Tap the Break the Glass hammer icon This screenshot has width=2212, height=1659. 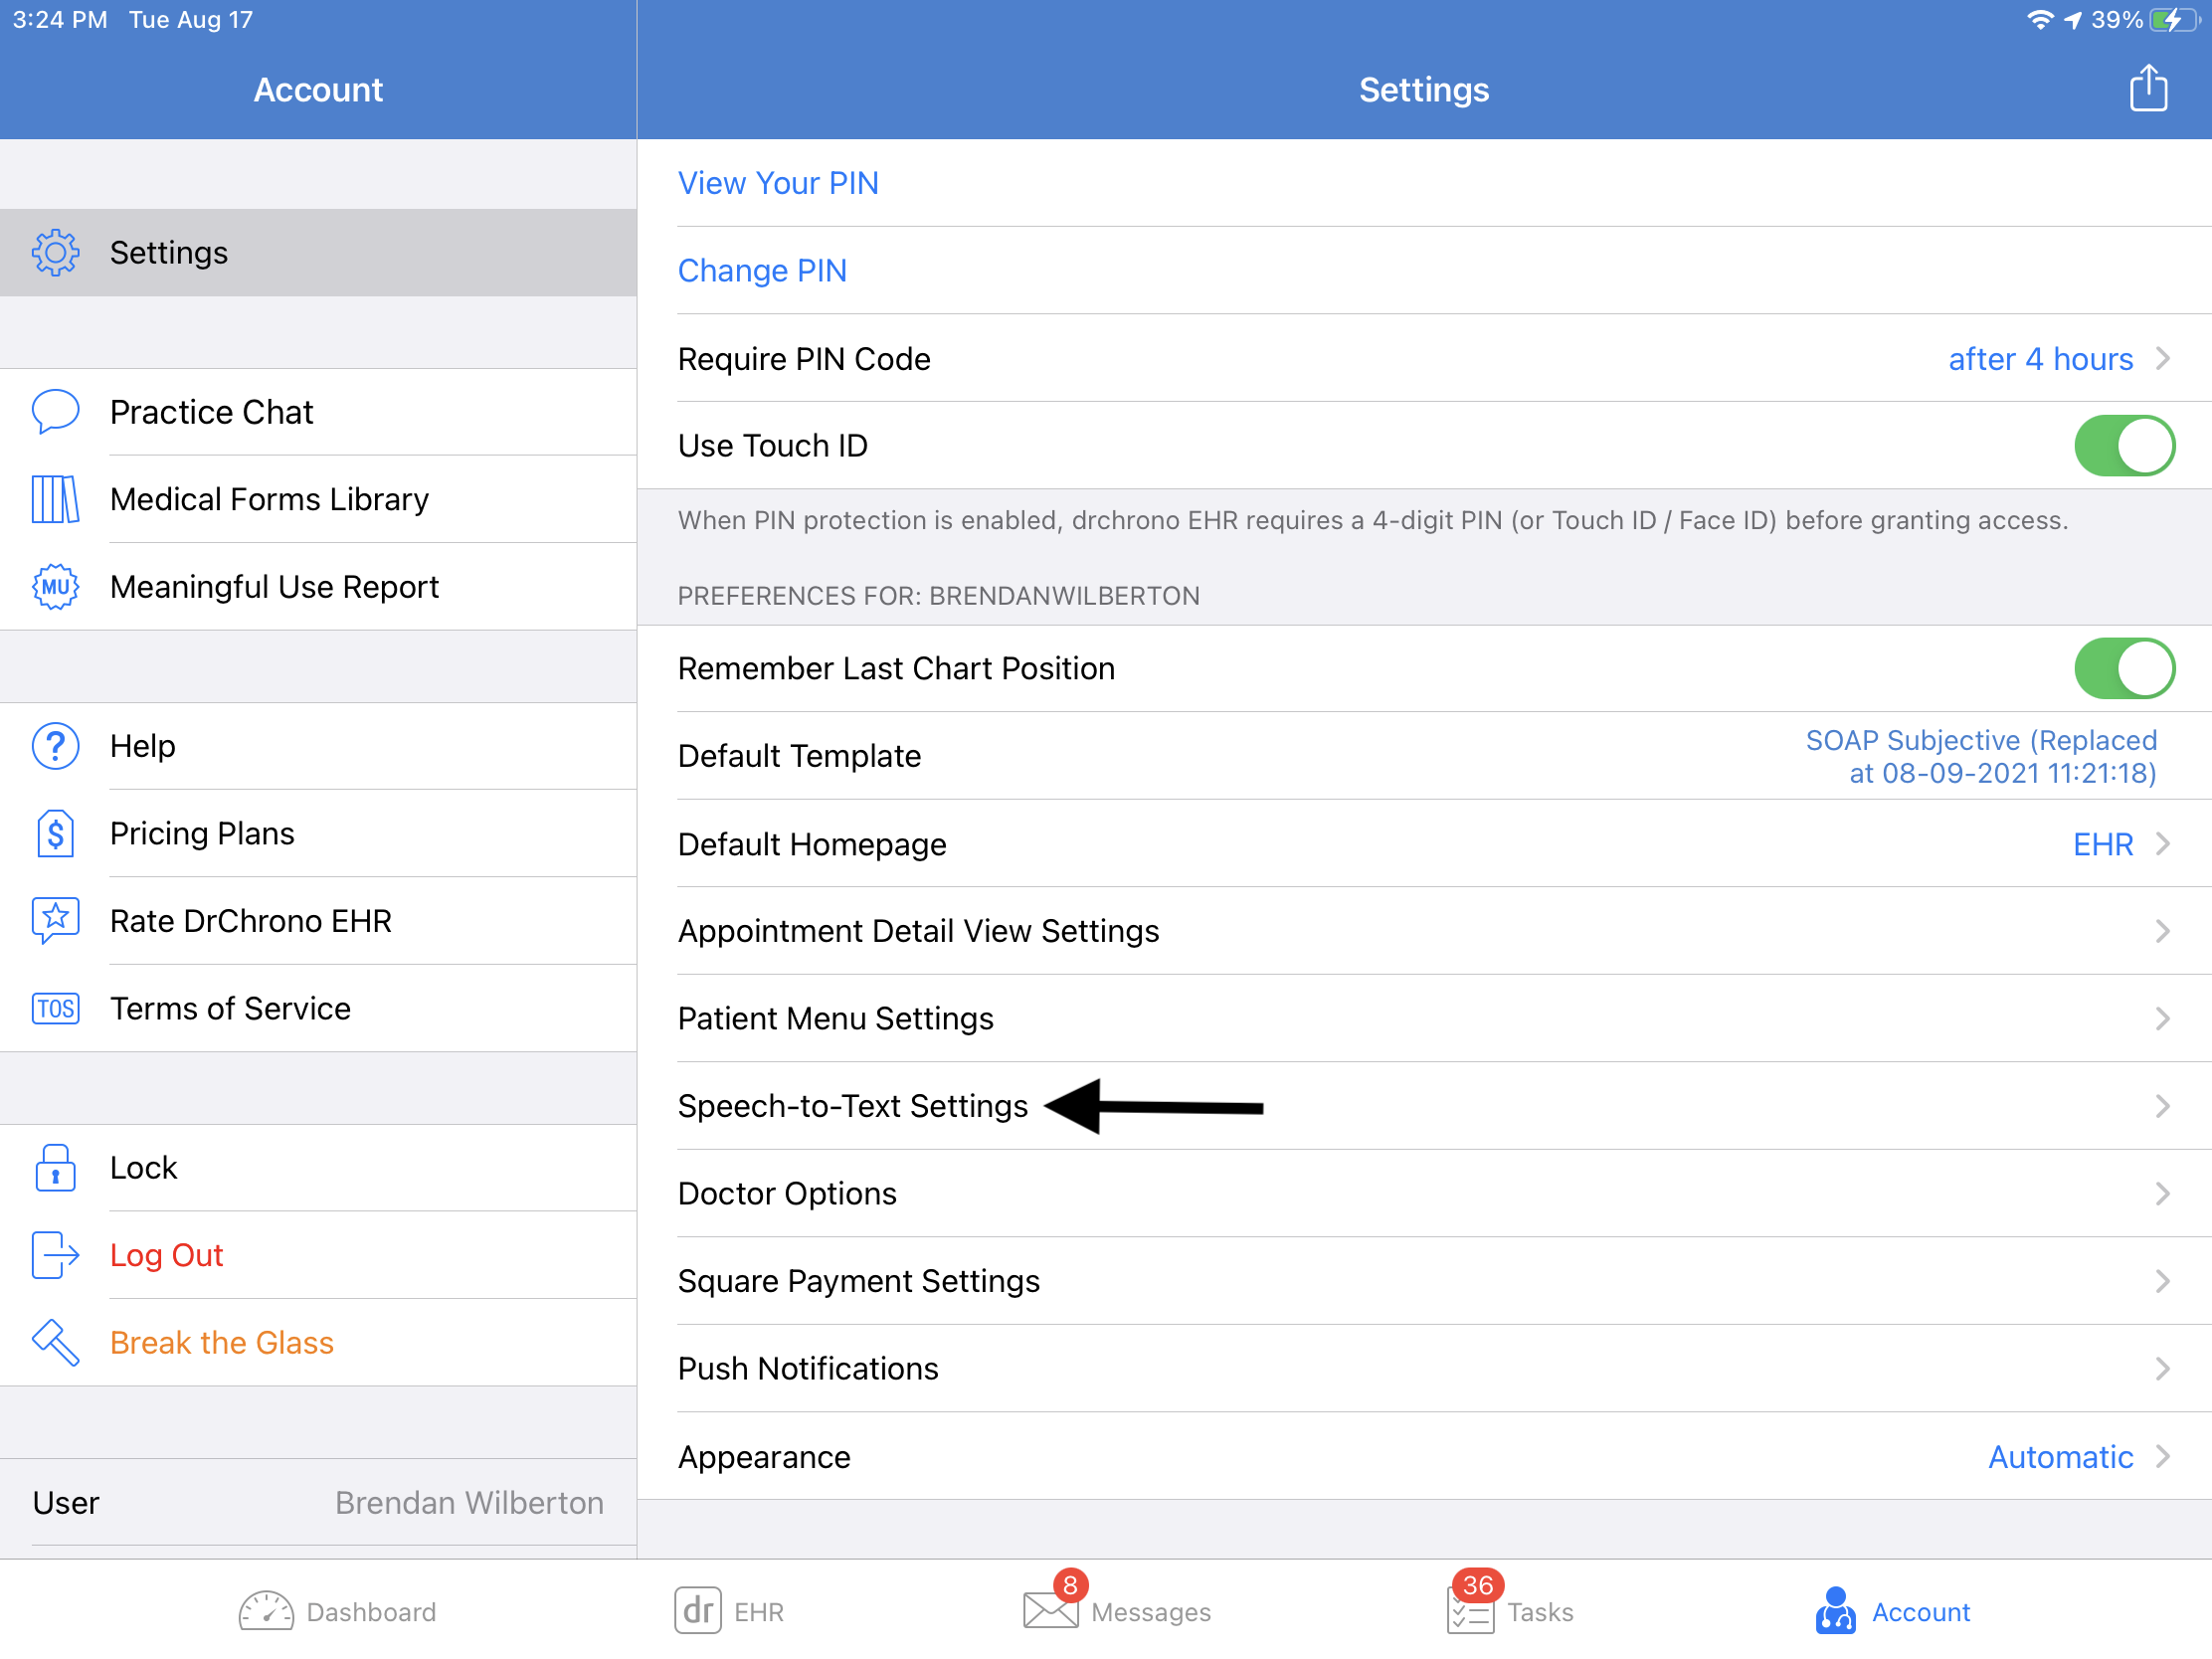[x=55, y=1342]
